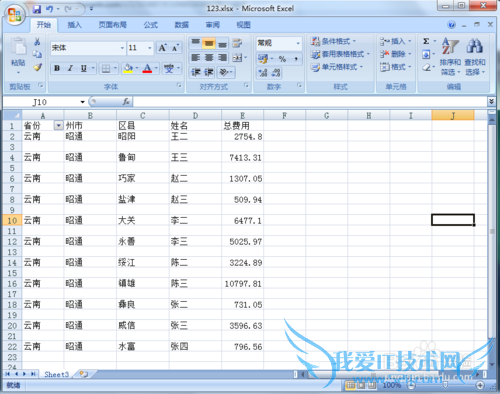Insert a new worksheet tab
Viewport: 500px width, 394px height.
[83, 374]
